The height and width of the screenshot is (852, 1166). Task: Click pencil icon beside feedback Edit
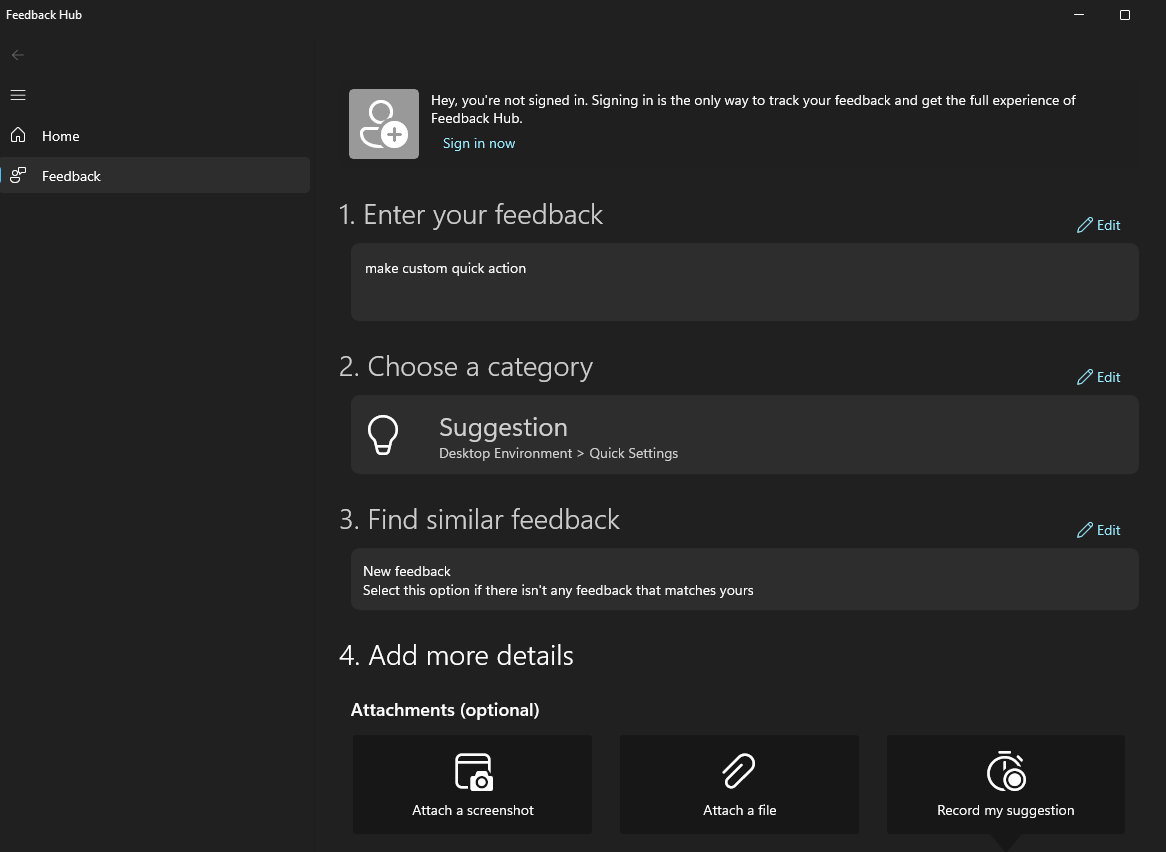1085,225
